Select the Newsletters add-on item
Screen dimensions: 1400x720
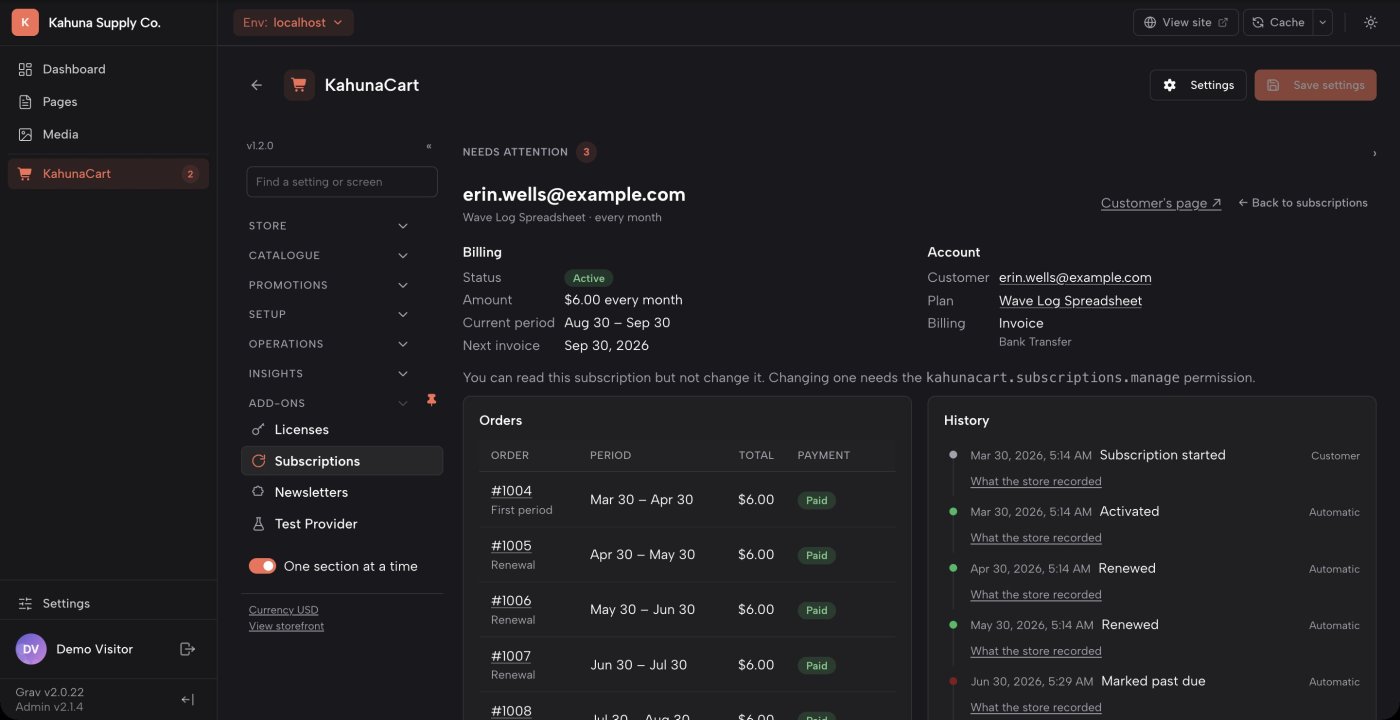[342, 492]
